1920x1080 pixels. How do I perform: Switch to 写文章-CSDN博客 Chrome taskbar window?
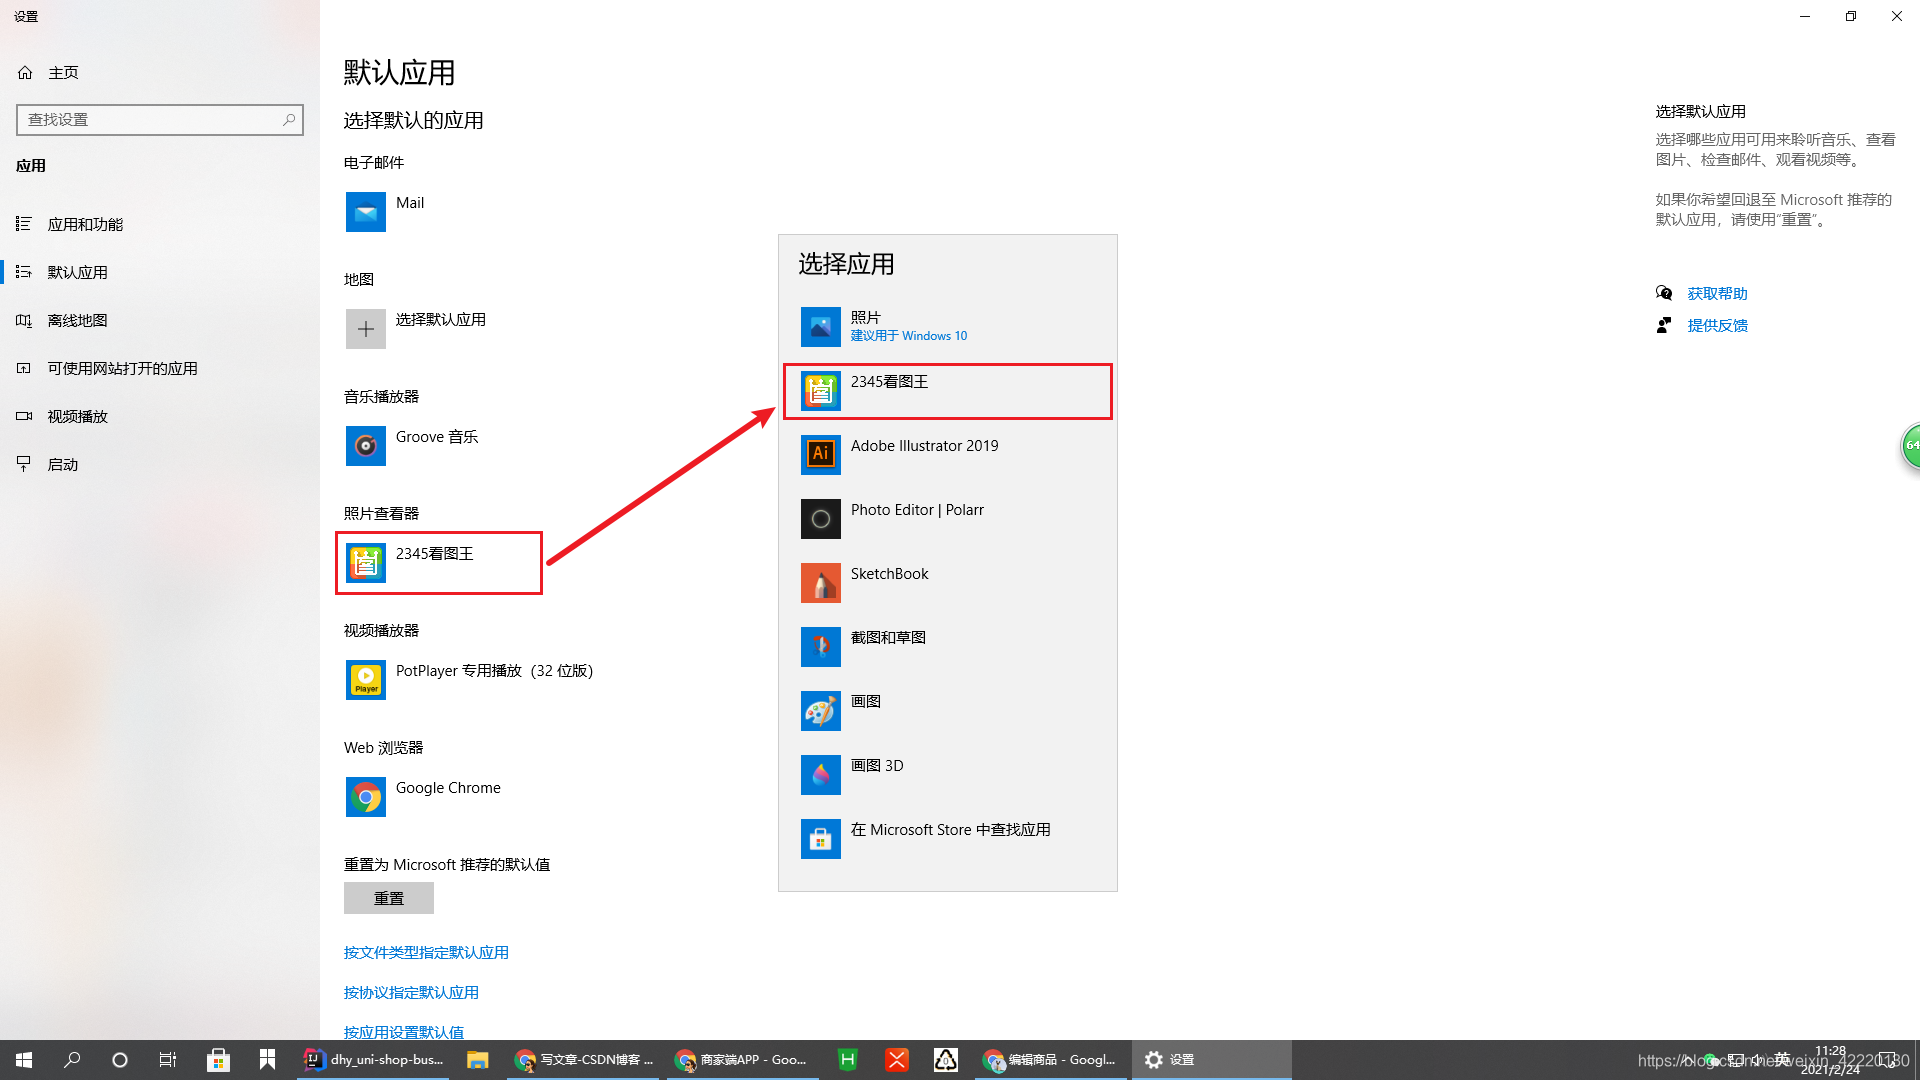pyautogui.click(x=583, y=1060)
